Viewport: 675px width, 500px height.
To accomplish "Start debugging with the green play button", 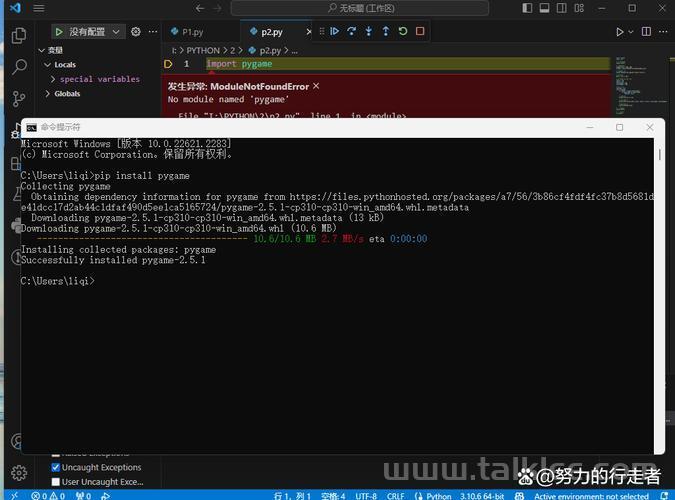I will pyautogui.click(x=59, y=32).
